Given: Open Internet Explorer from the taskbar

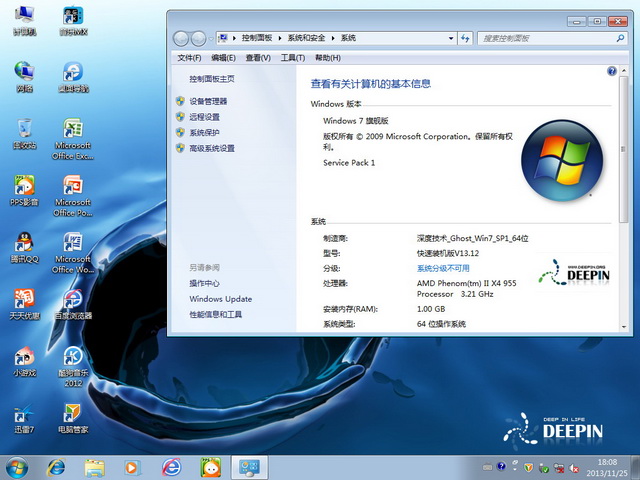Looking at the screenshot, I should [x=56, y=468].
